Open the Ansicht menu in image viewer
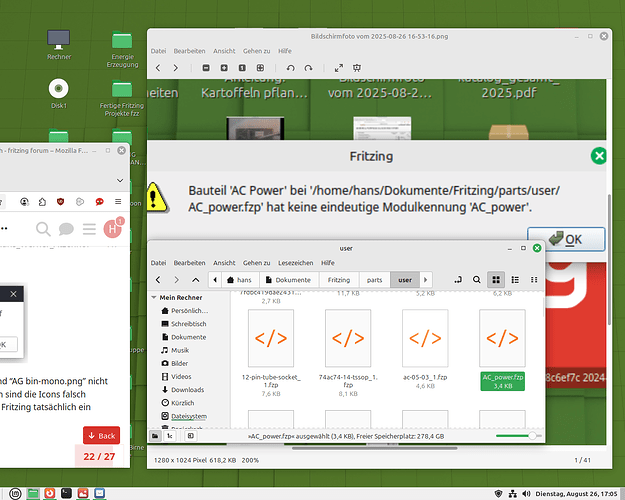The width and height of the screenshot is (625, 500). 223,50
